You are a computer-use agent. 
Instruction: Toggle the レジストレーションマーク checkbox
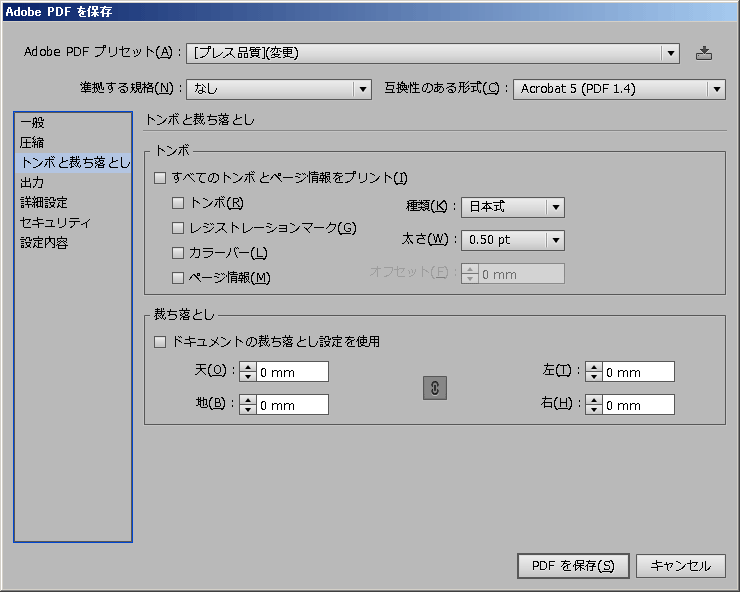[178, 228]
